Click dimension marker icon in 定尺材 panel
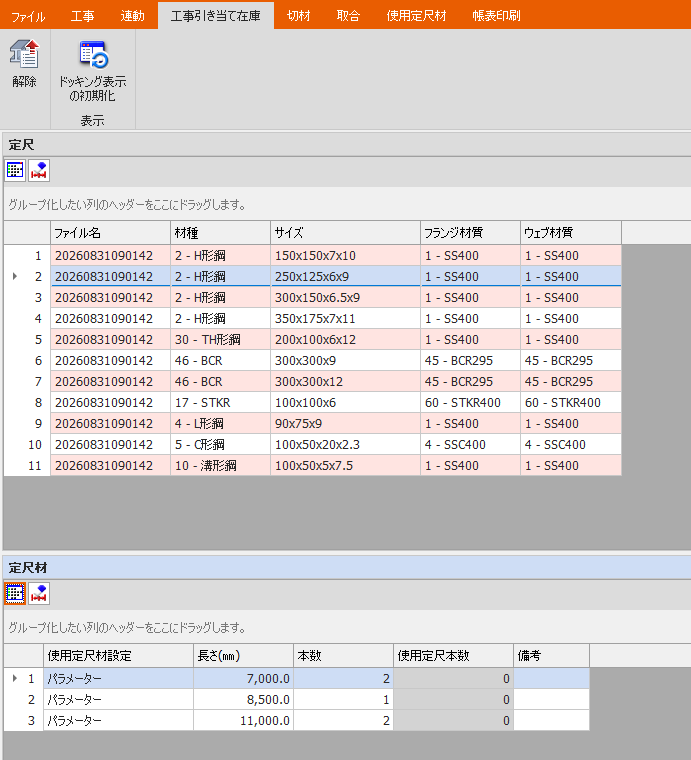The image size is (691, 760). coord(39,593)
